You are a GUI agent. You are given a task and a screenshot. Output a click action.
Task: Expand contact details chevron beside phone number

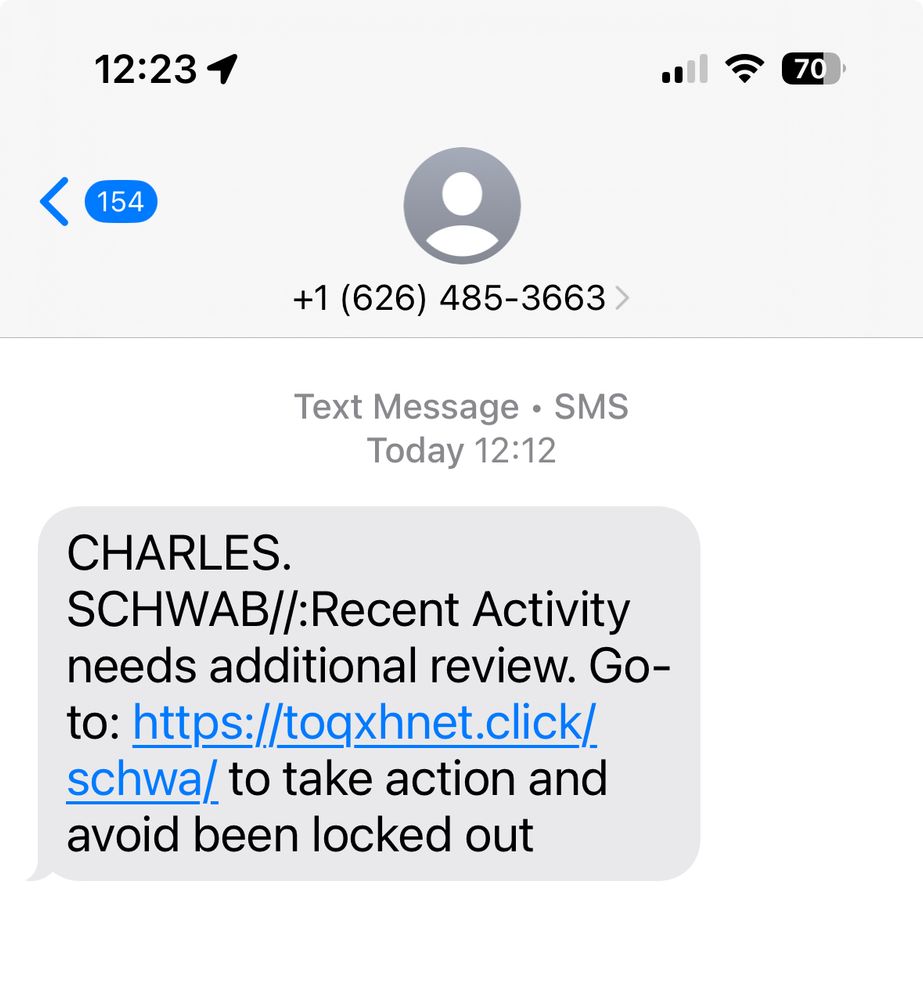pyautogui.click(x=622, y=298)
